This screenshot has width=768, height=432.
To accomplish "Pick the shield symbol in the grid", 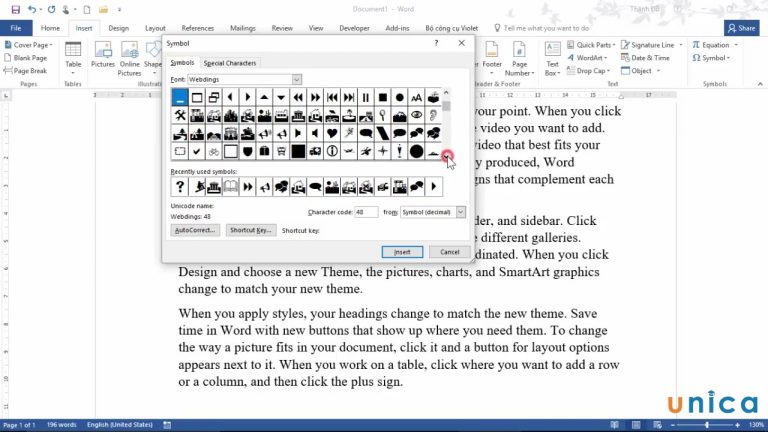I will (x=247, y=151).
